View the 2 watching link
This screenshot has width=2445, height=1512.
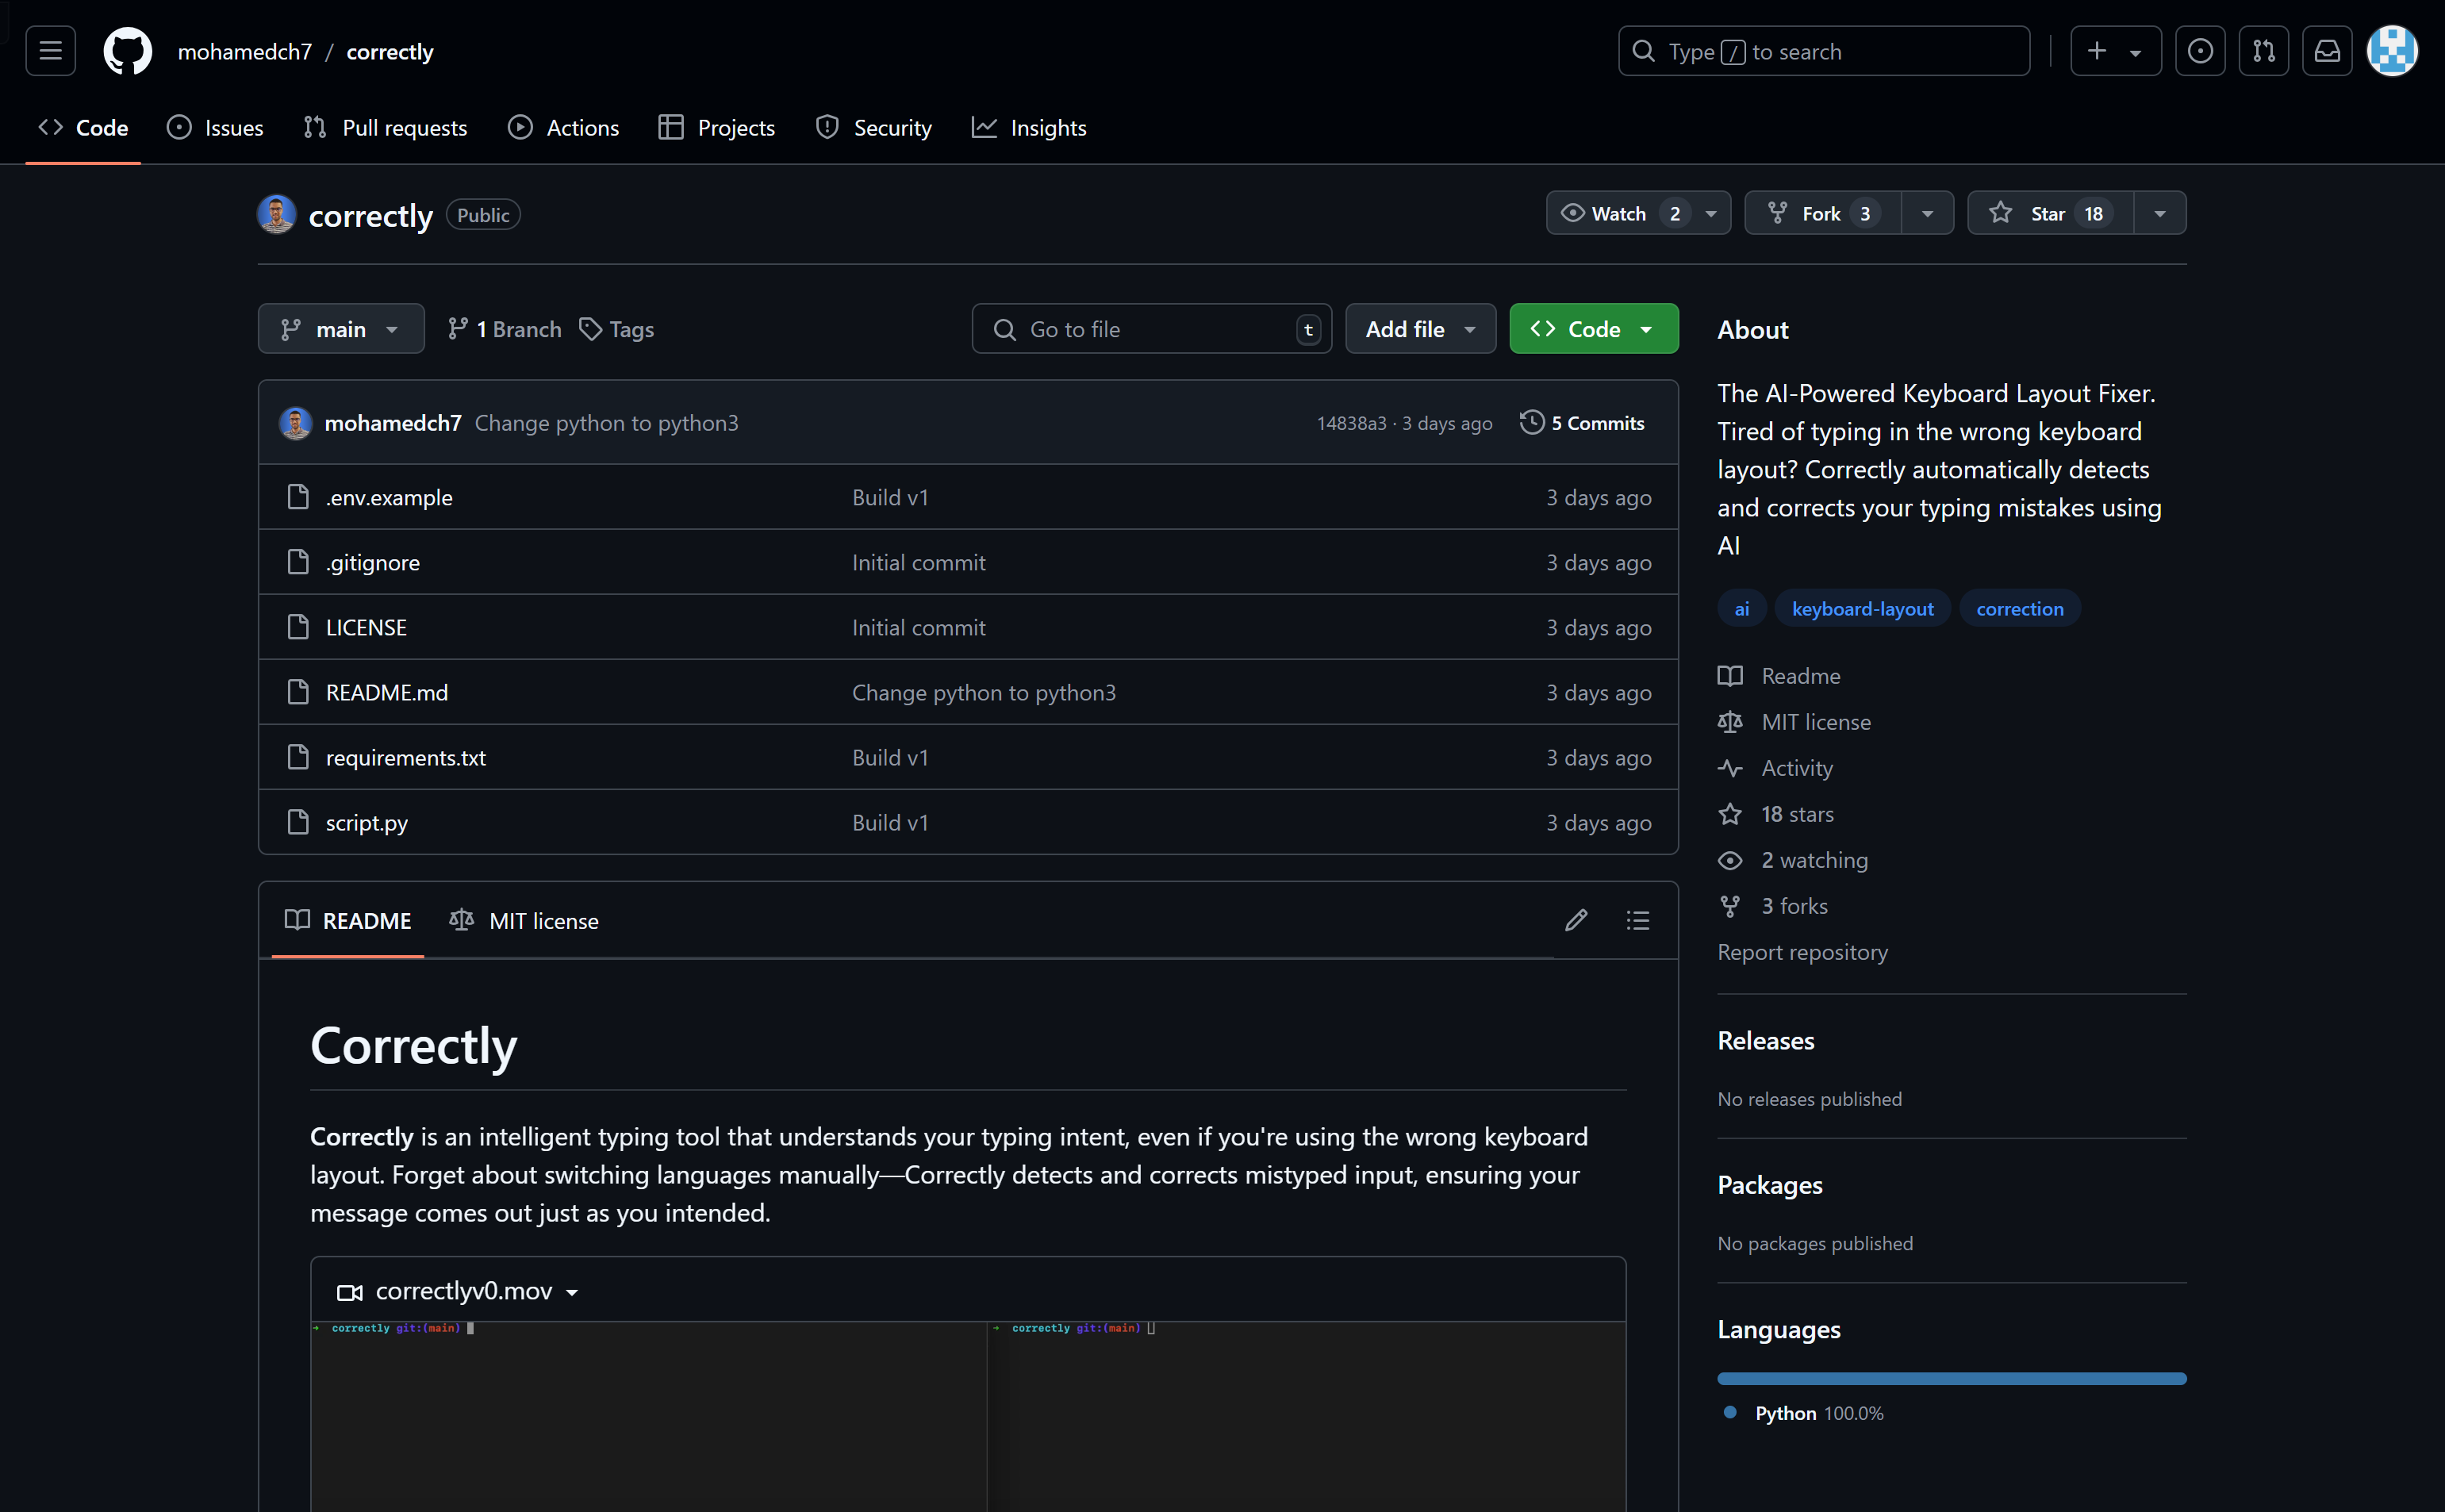coord(1793,860)
